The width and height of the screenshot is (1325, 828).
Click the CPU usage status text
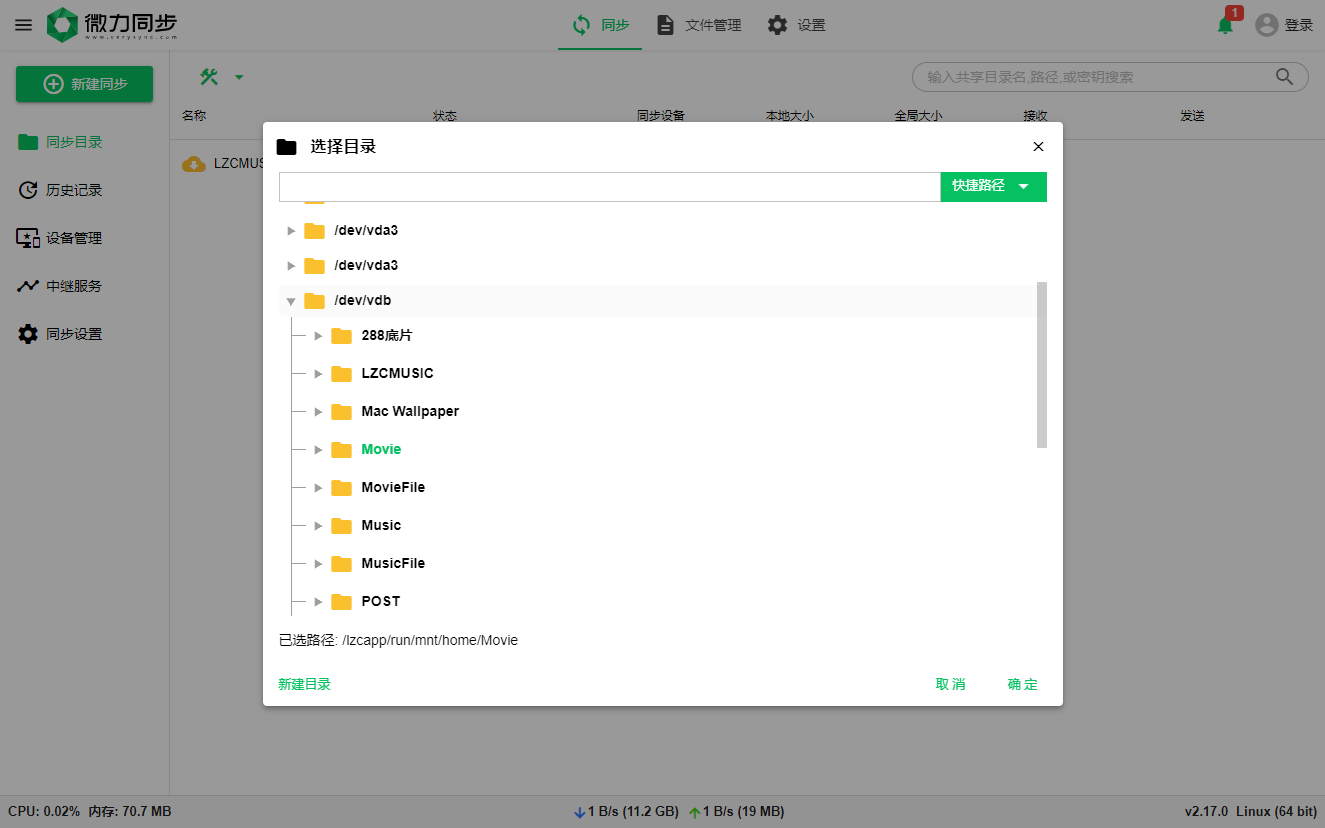(x=44, y=811)
